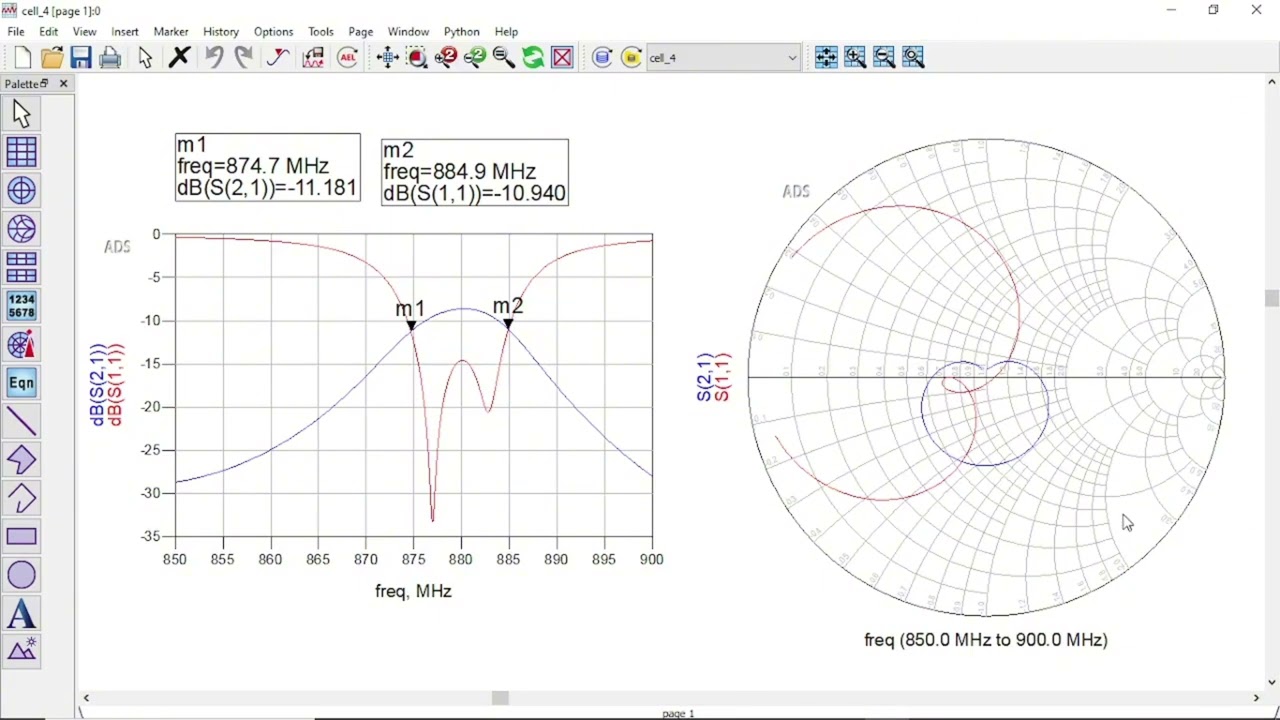Open the Options menu
This screenshot has height=720, width=1280.
273,32
